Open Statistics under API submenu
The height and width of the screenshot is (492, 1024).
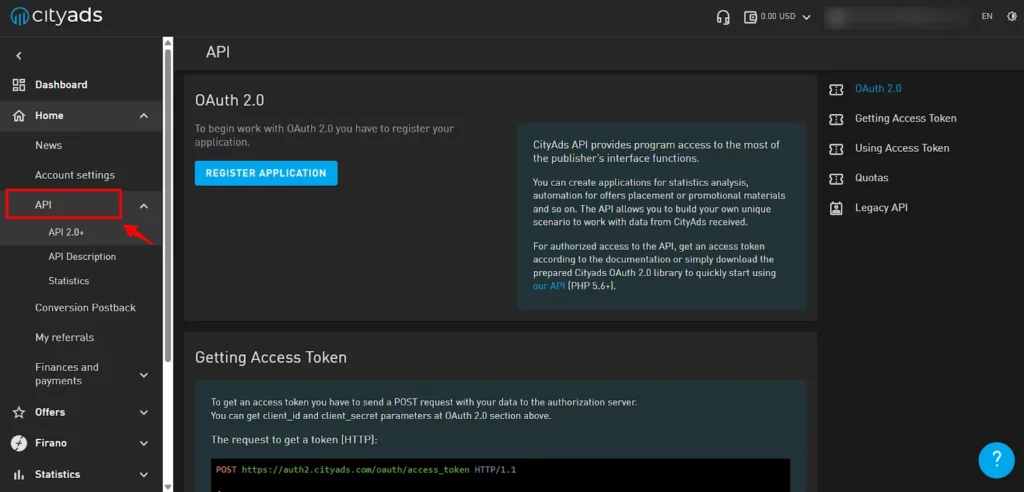69,281
